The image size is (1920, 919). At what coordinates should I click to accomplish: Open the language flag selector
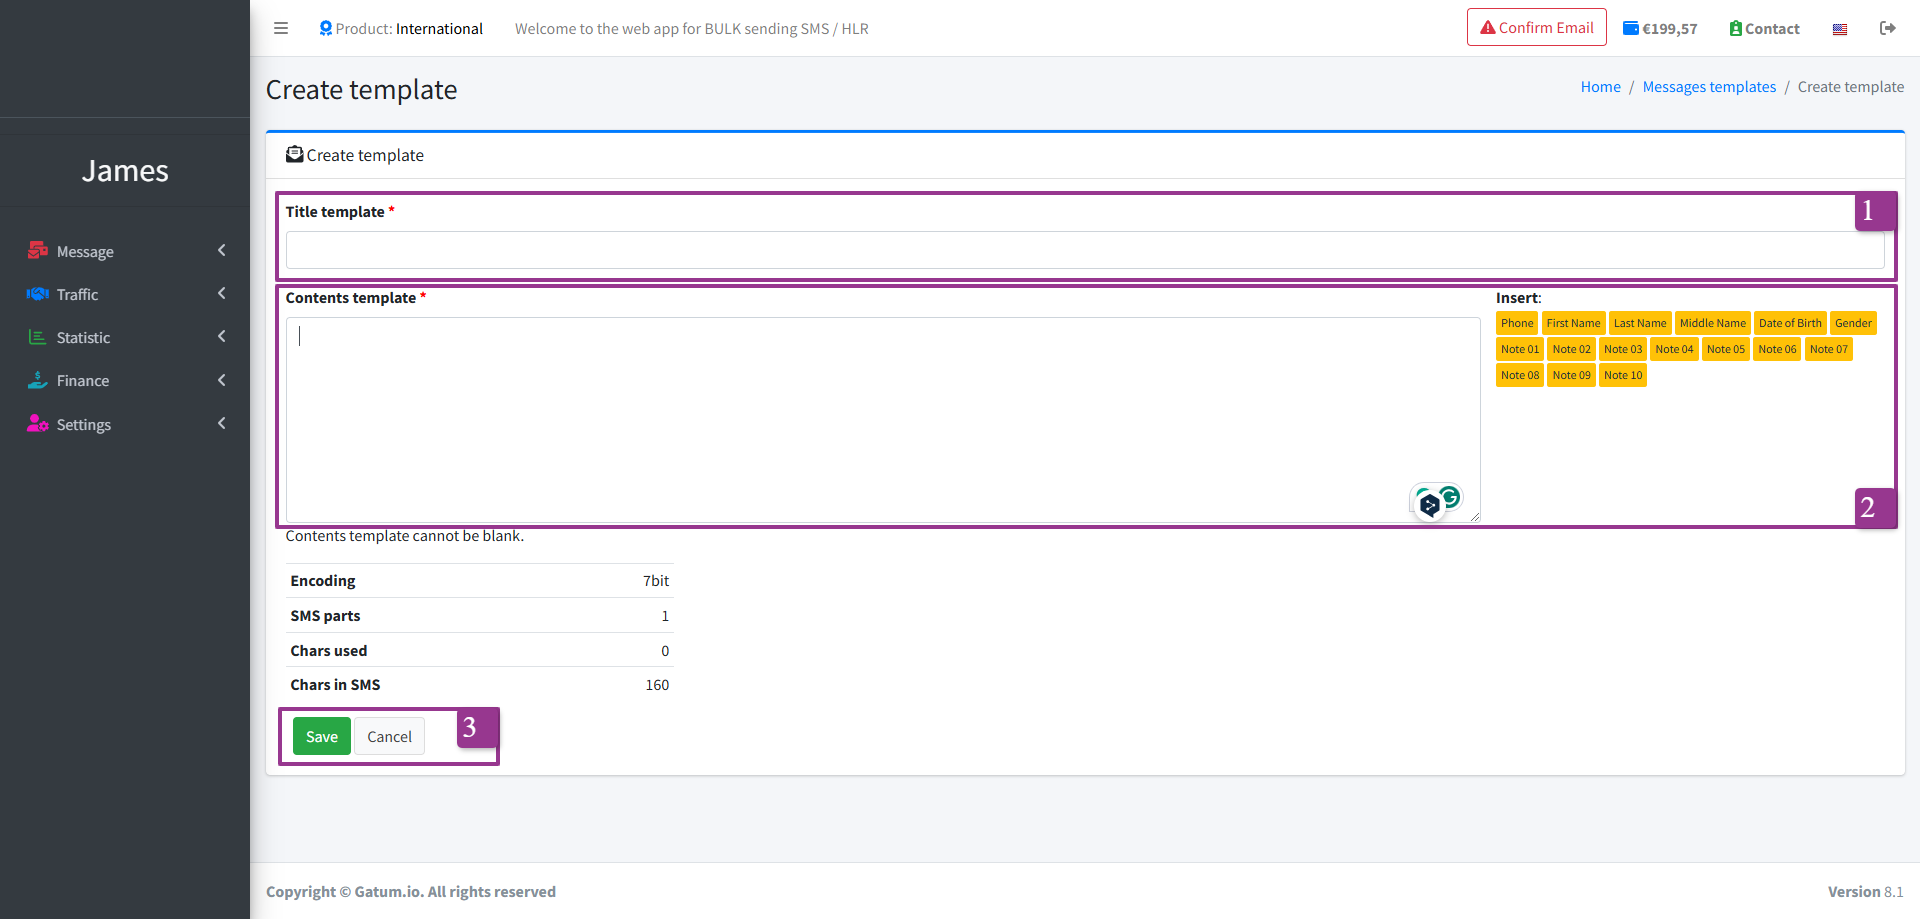pos(1839,29)
